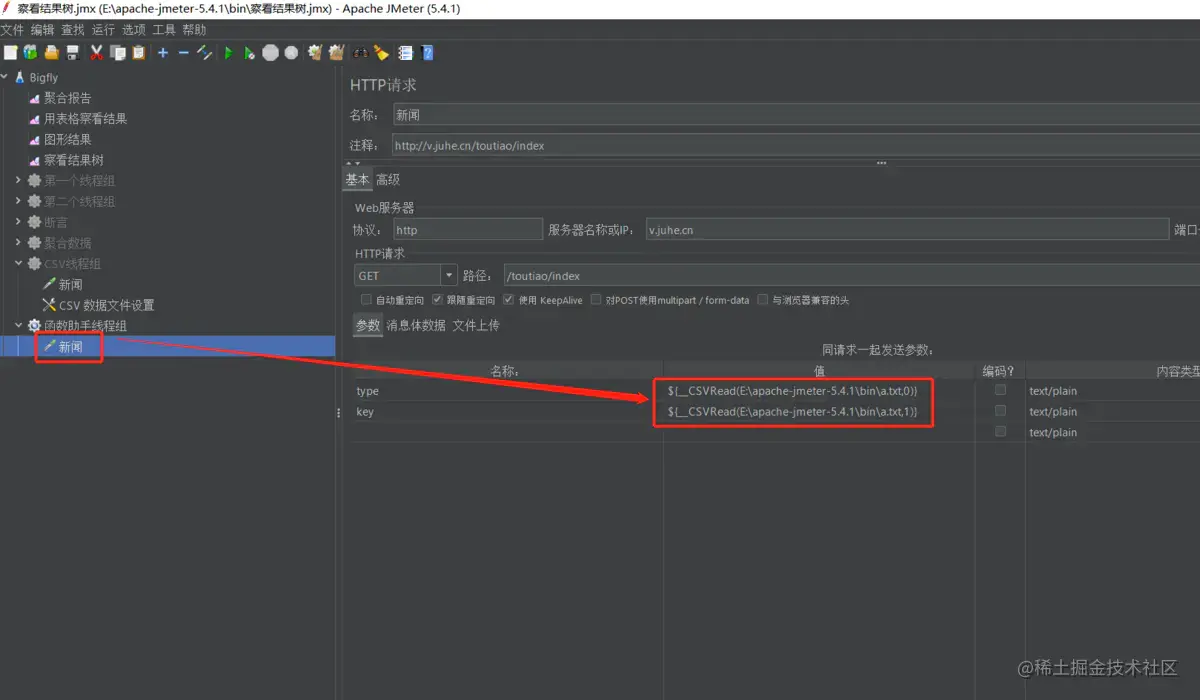Viewport: 1200px width, 700px height.
Task: Click the 名称 field containing 新闻
Action: coord(795,115)
